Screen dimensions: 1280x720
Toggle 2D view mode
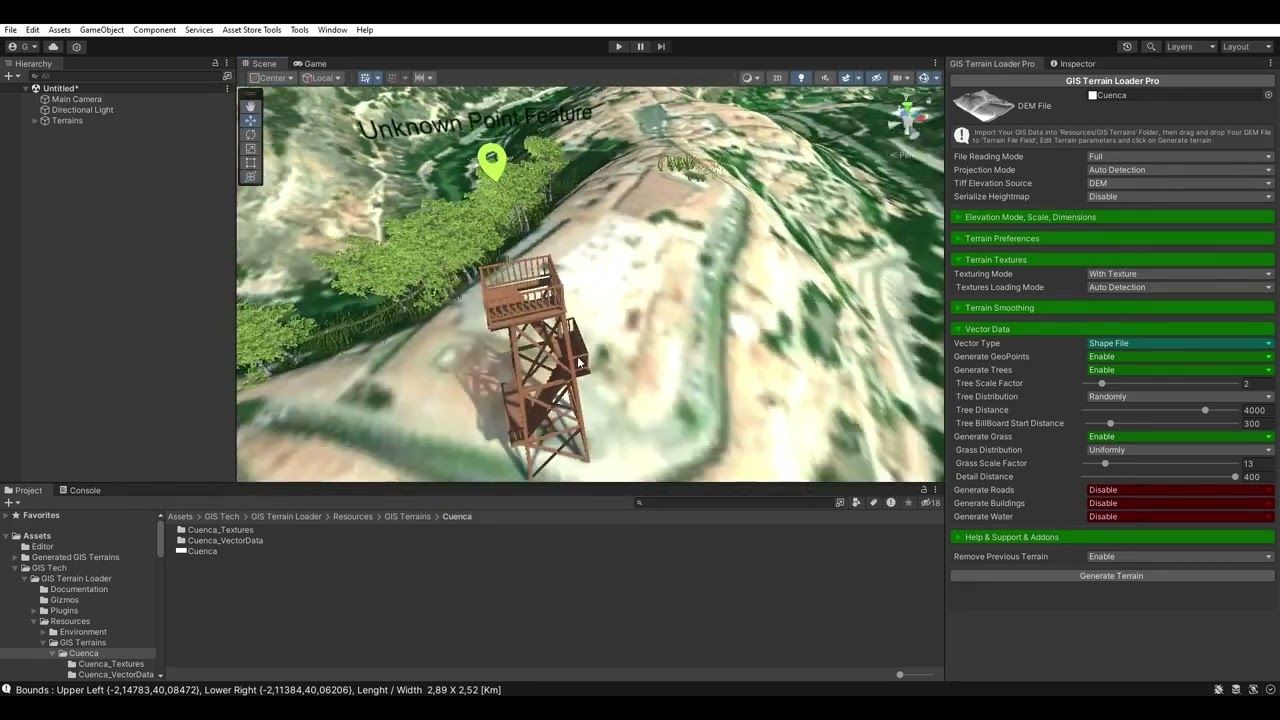(777, 78)
